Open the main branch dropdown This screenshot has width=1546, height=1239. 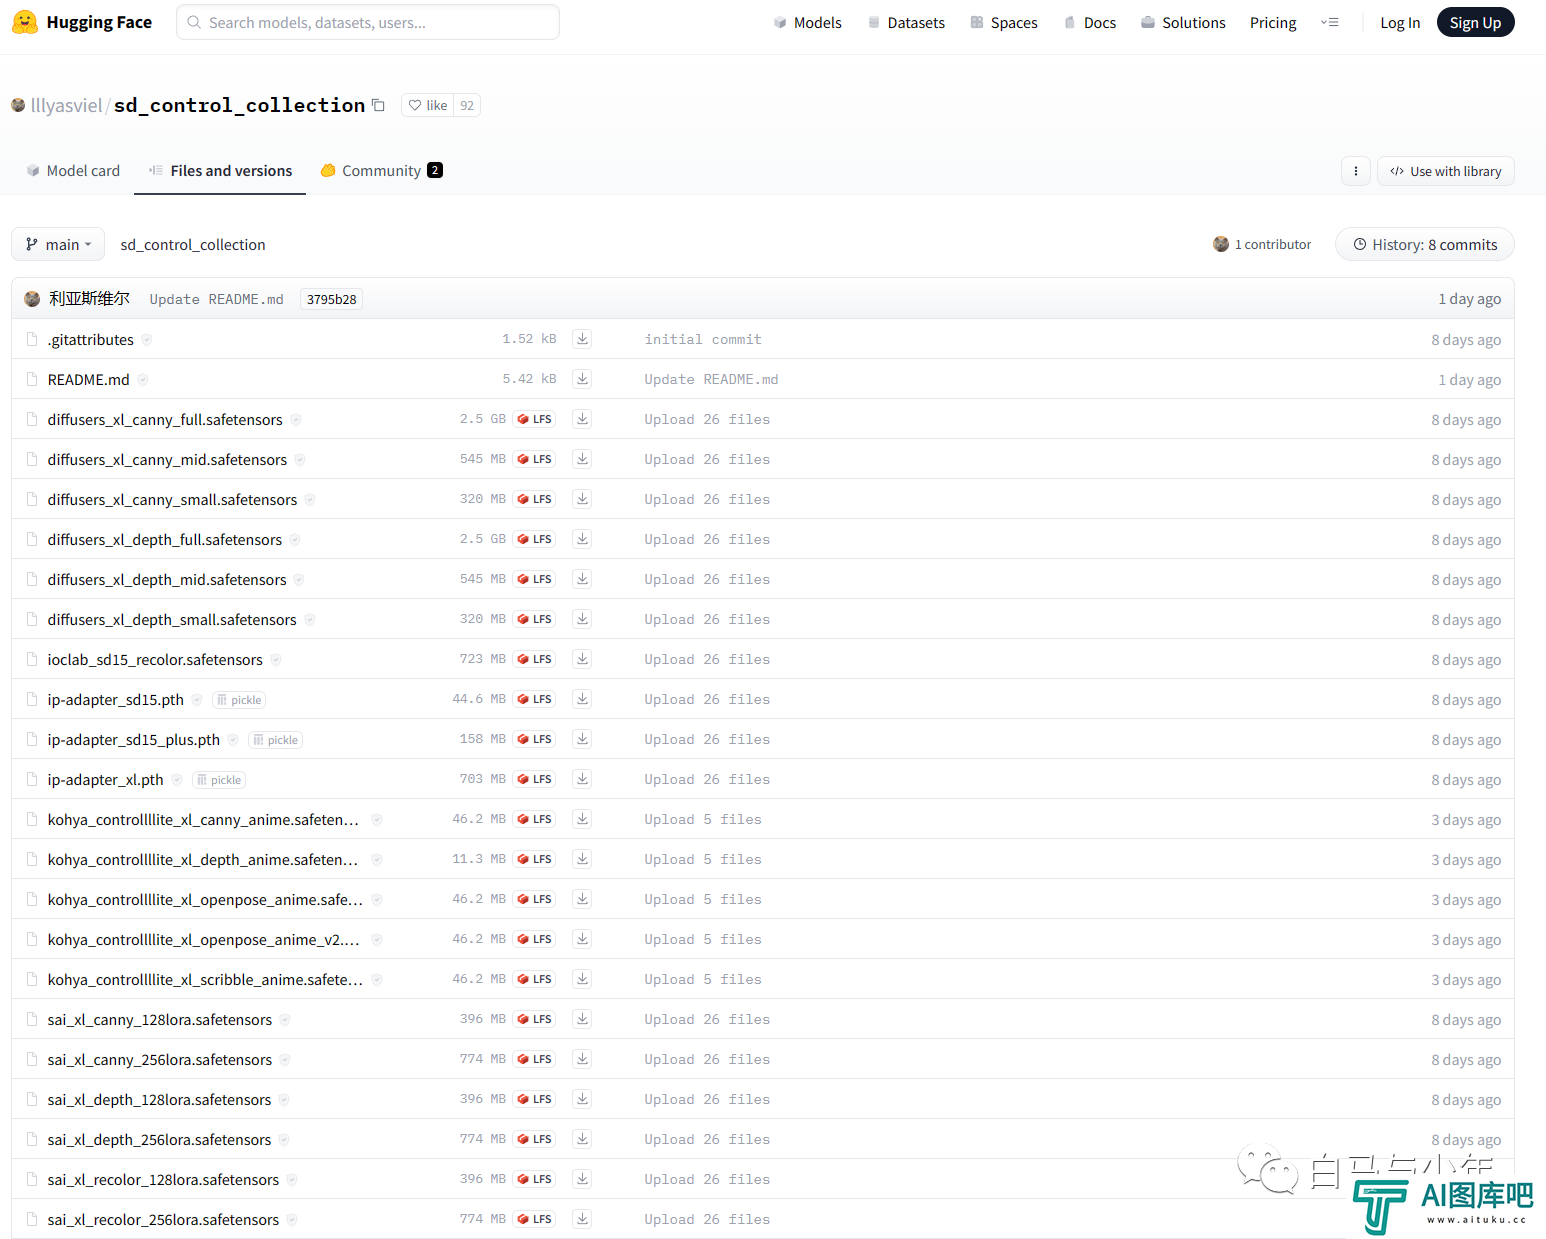pyautogui.click(x=58, y=244)
